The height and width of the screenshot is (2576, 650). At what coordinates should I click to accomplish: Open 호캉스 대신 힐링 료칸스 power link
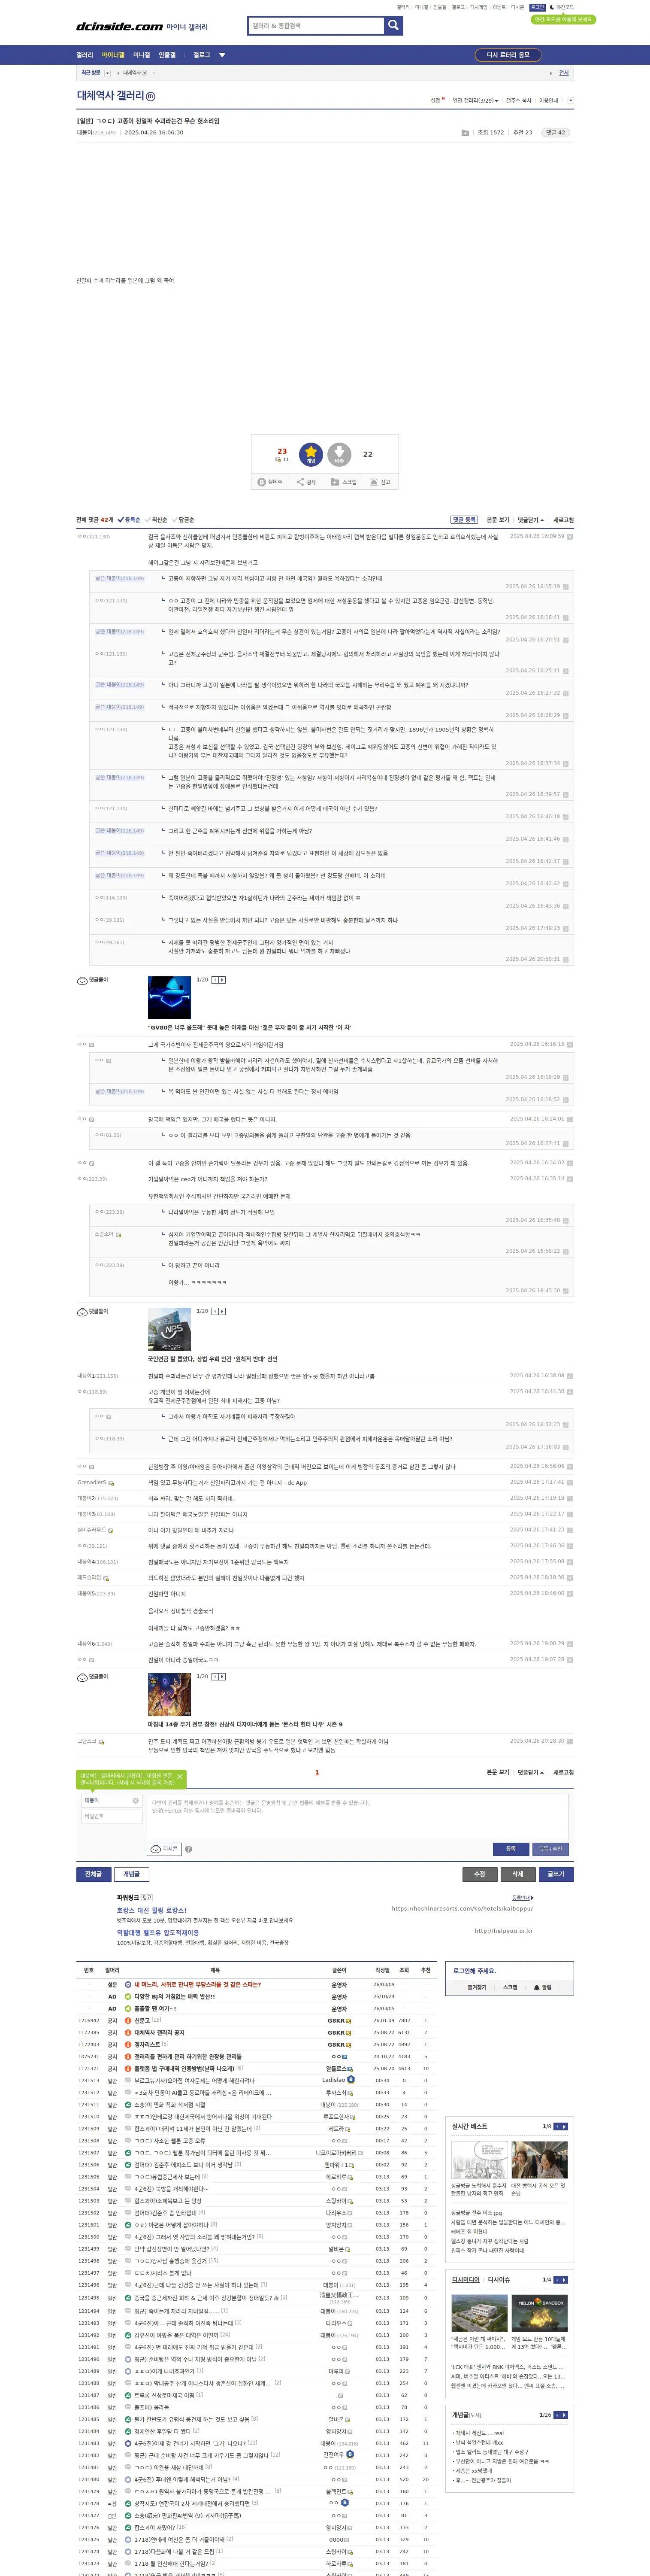pyautogui.click(x=151, y=1910)
